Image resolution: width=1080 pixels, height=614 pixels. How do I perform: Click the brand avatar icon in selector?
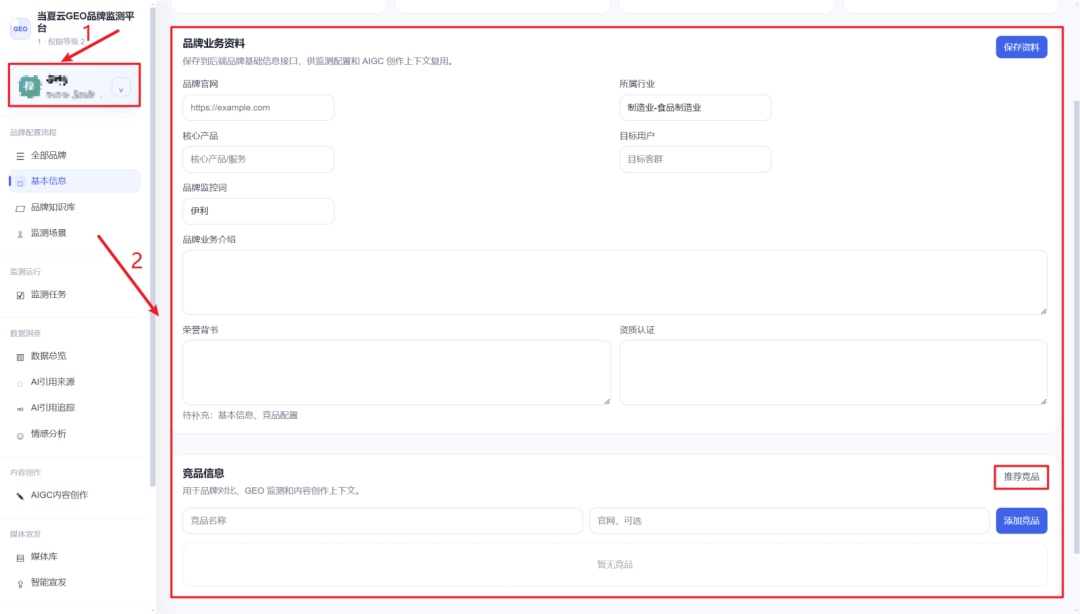[30, 87]
